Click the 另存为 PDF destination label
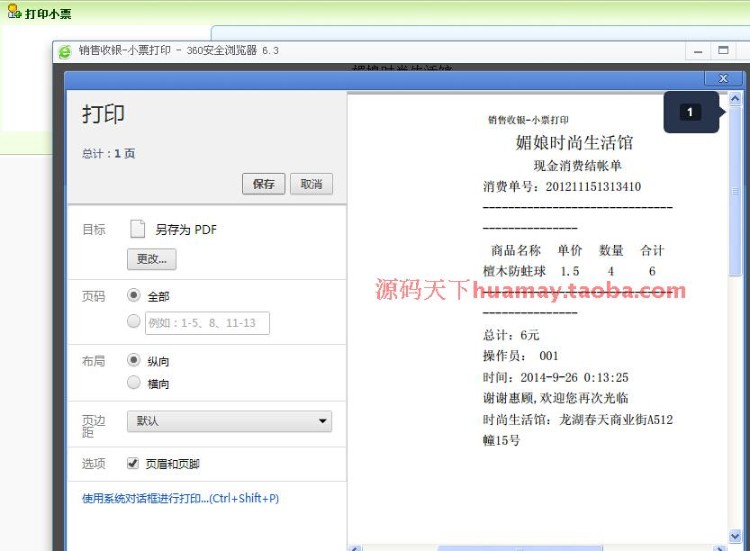Screen dimensions: 750x551 [x=186, y=230]
